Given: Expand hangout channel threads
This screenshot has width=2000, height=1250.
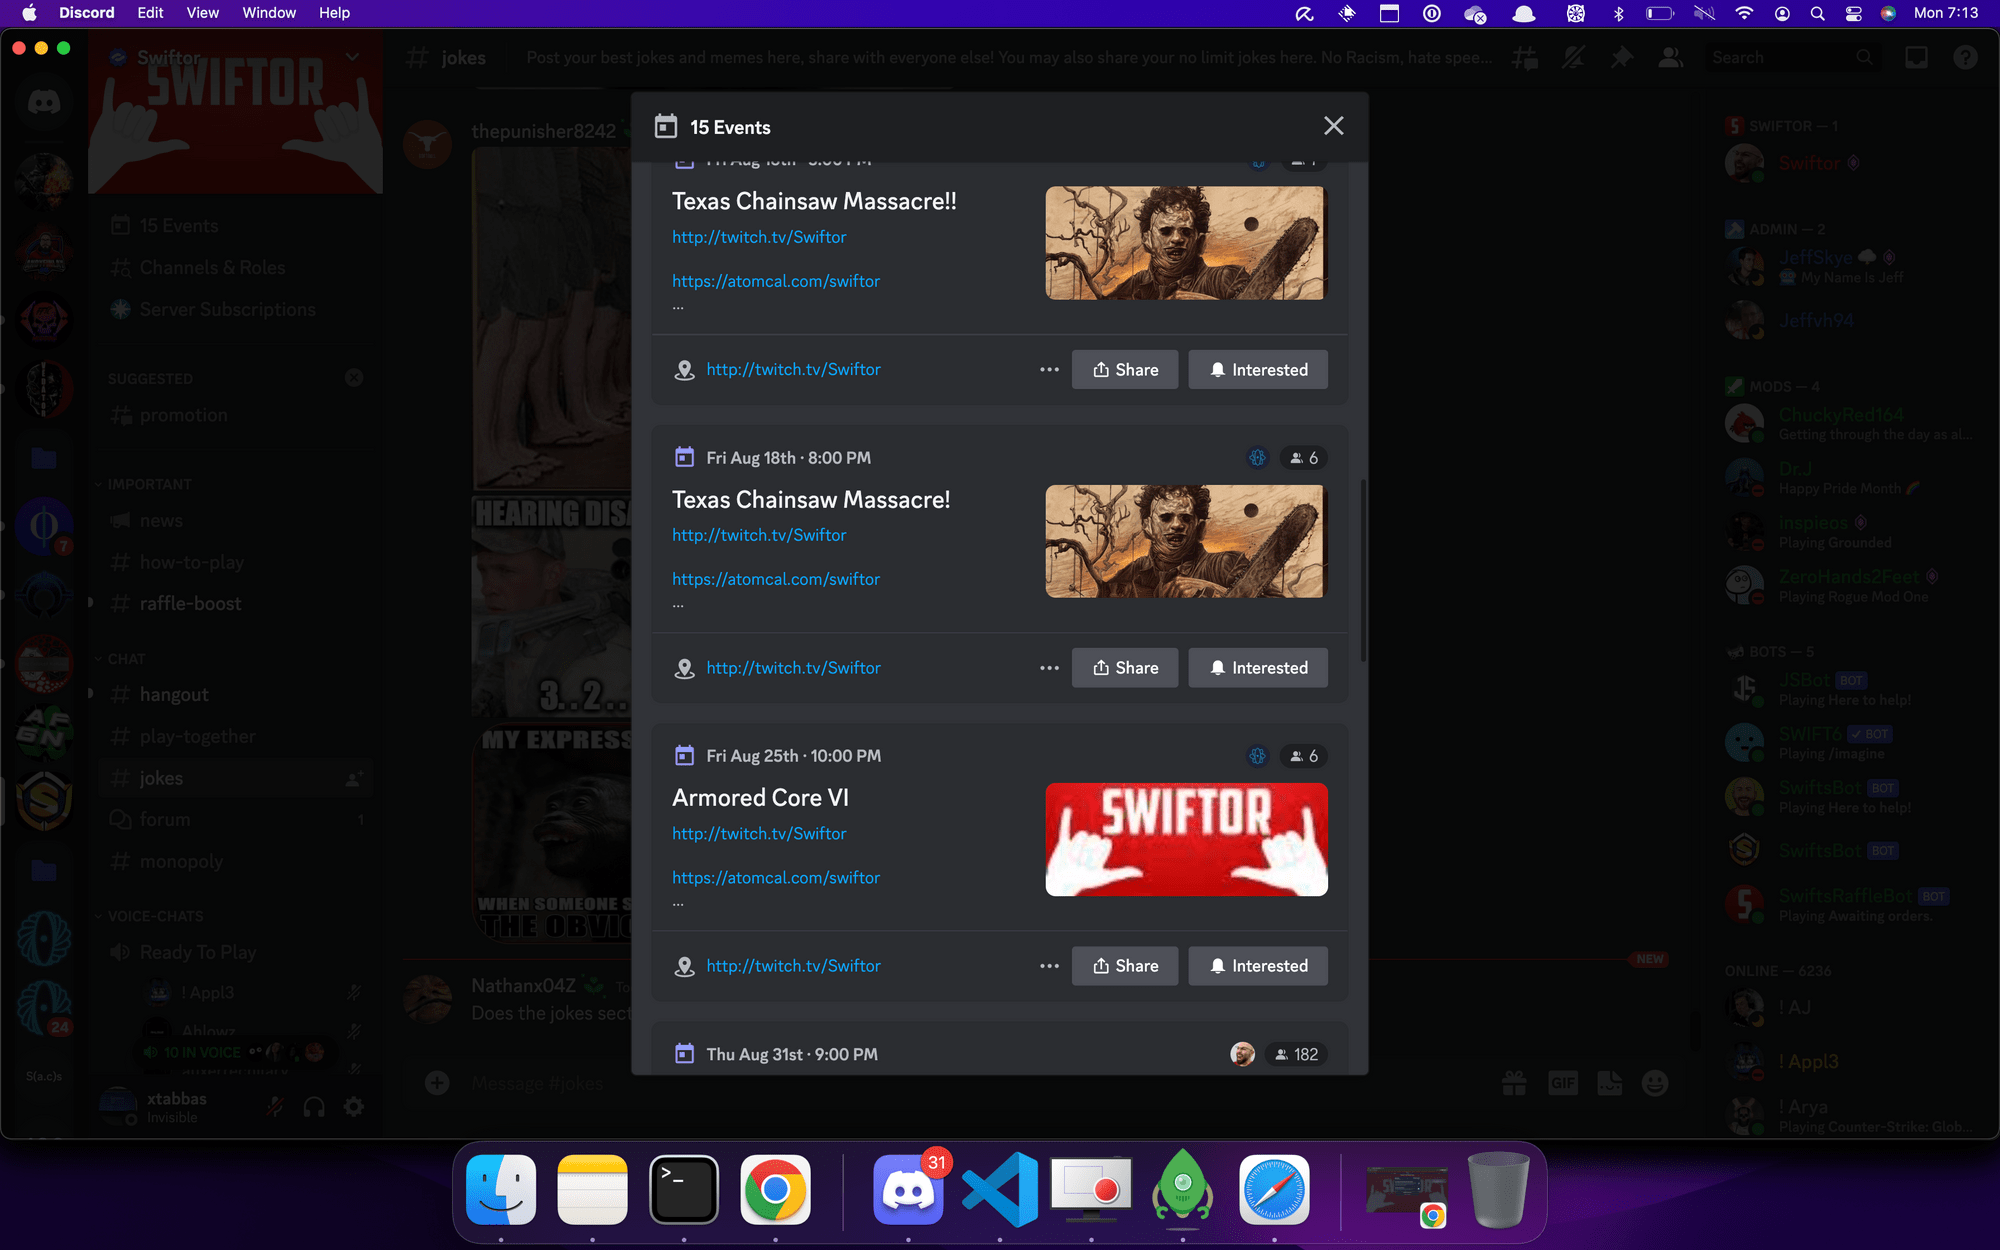Looking at the screenshot, I should click(x=91, y=694).
